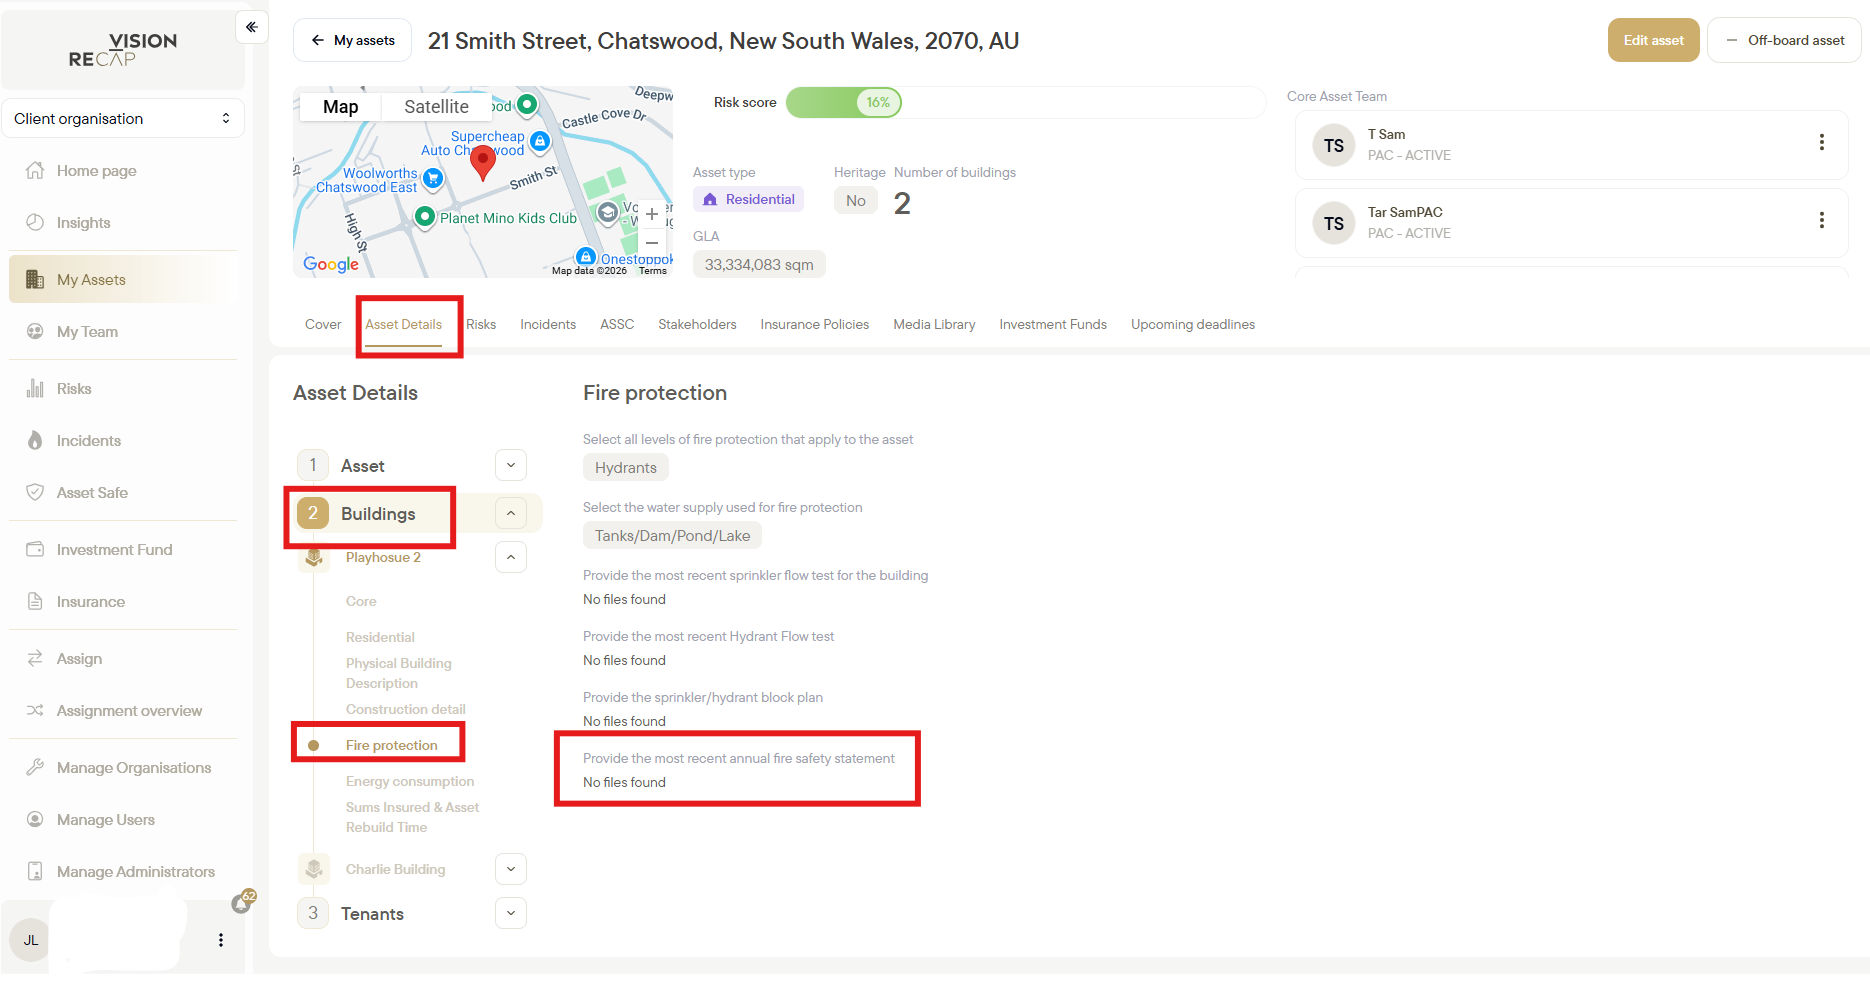The image size is (1870, 990).
Task: Open the Google Maps Terms link
Action: pos(653,271)
